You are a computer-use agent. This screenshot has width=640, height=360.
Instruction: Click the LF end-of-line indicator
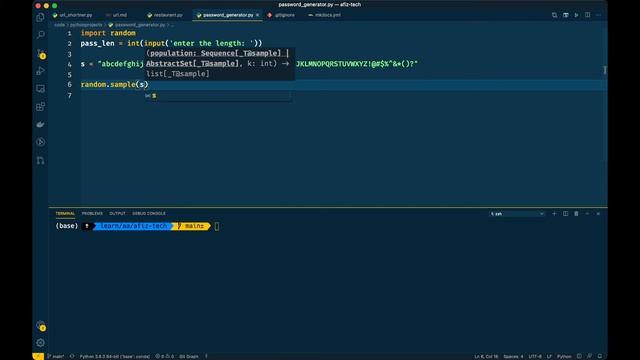point(549,356)
